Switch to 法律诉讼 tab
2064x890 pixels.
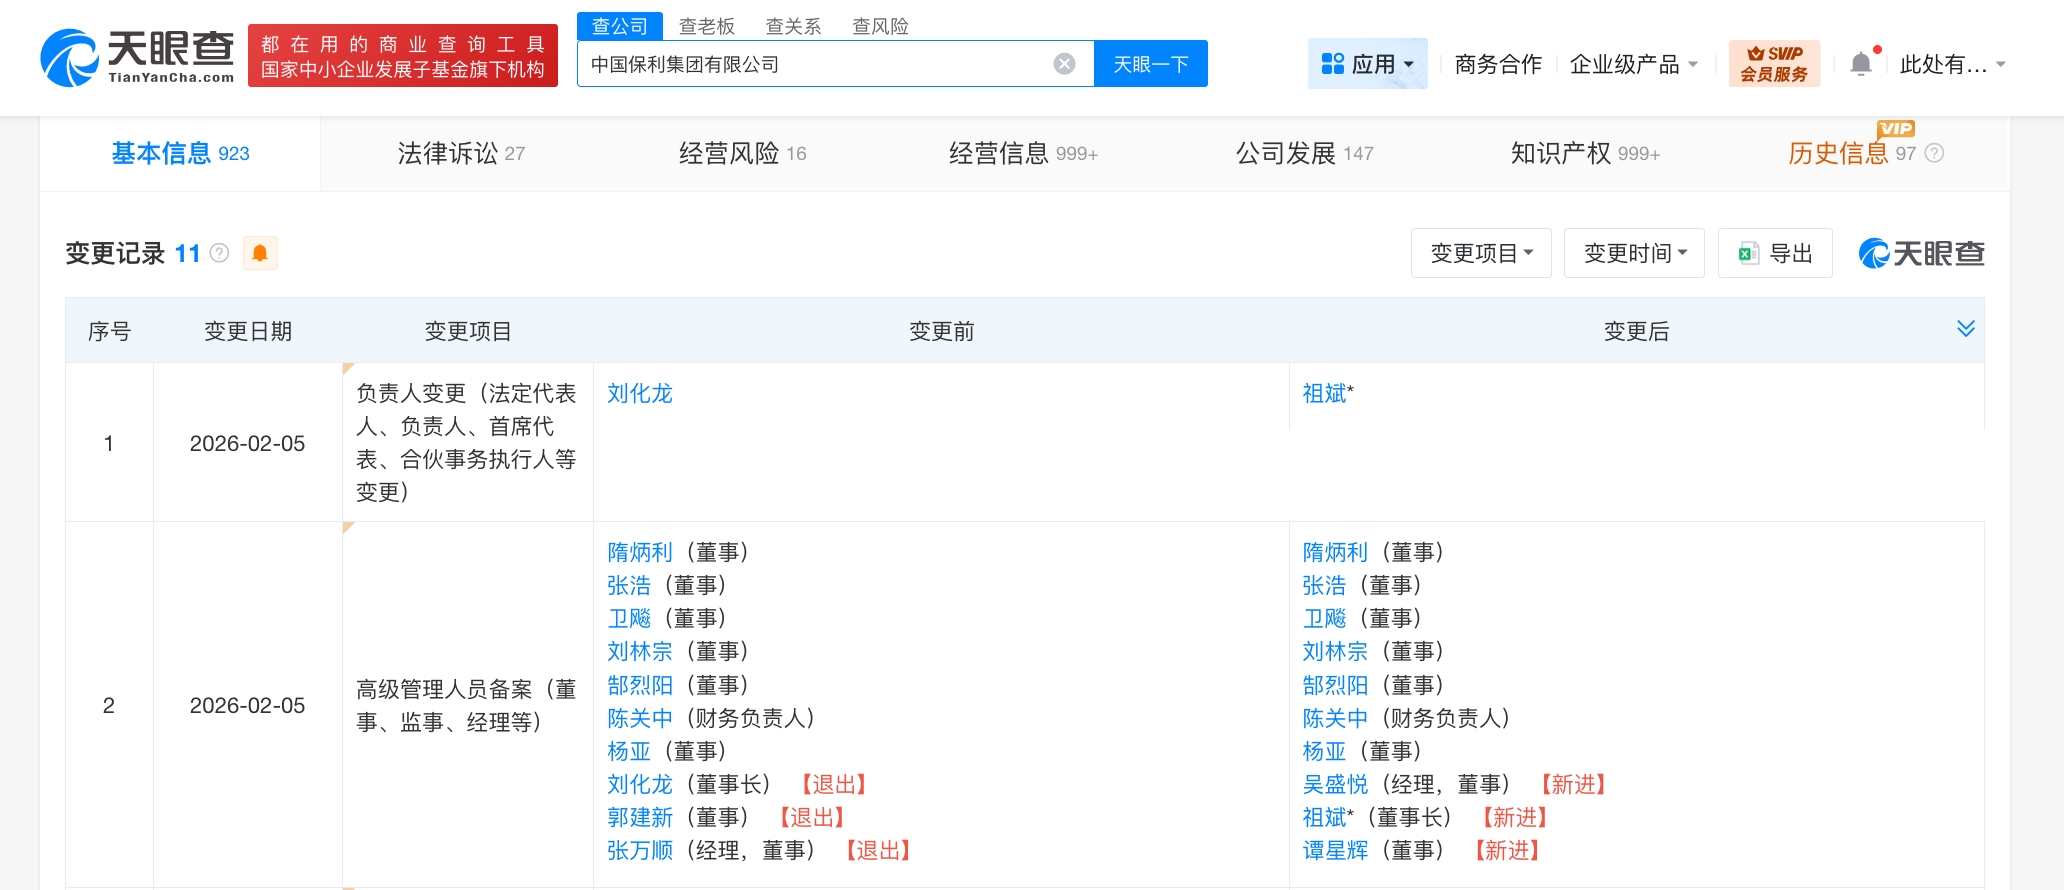pyautogui.click(x=461, y=153)
